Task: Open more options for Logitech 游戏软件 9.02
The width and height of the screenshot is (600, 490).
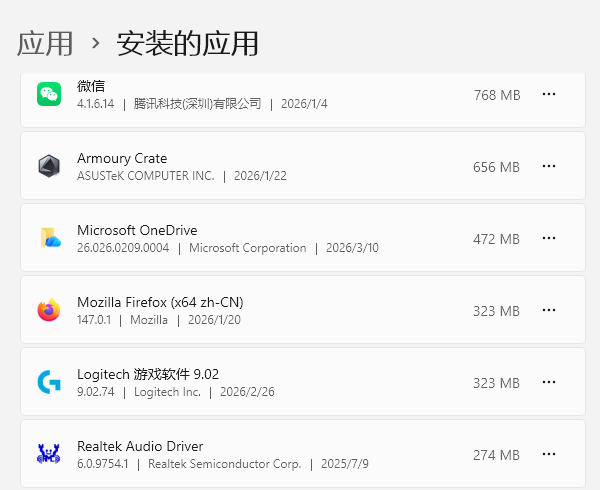Action: (549, 383)
